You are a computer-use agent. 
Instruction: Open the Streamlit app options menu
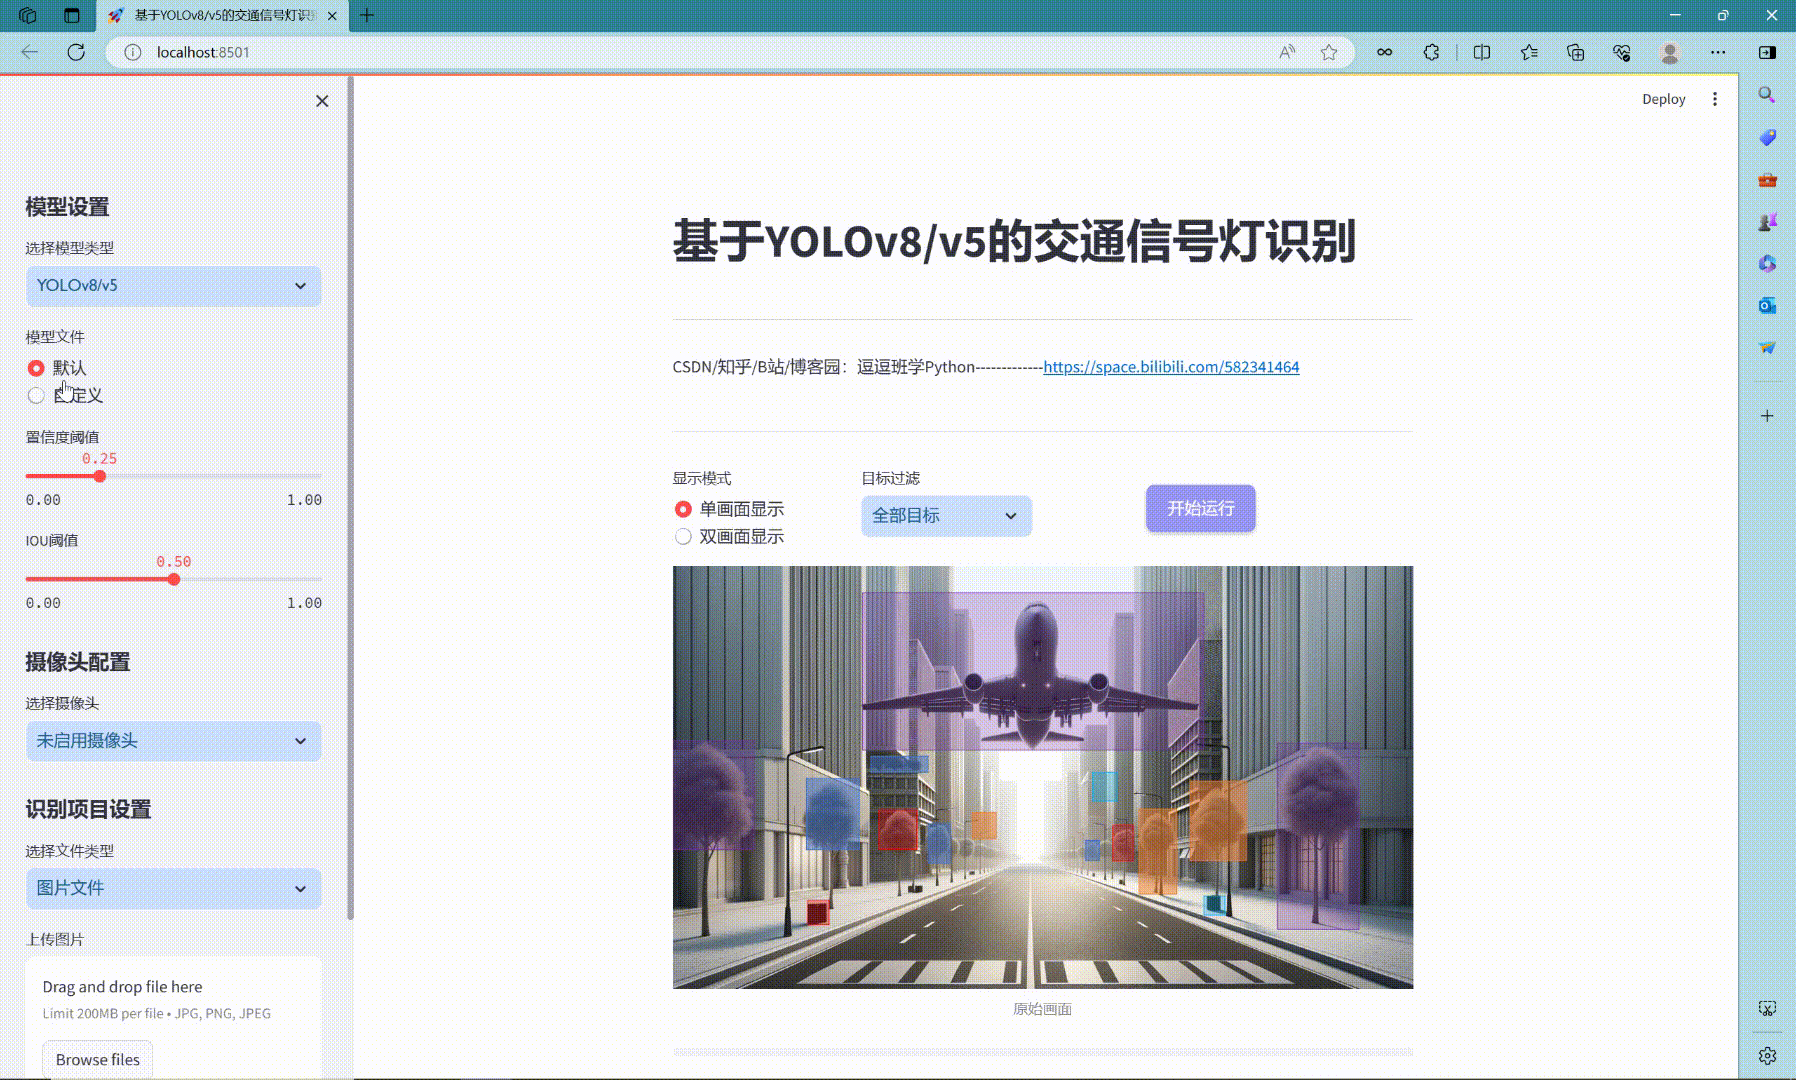[x=1716, y=98]
